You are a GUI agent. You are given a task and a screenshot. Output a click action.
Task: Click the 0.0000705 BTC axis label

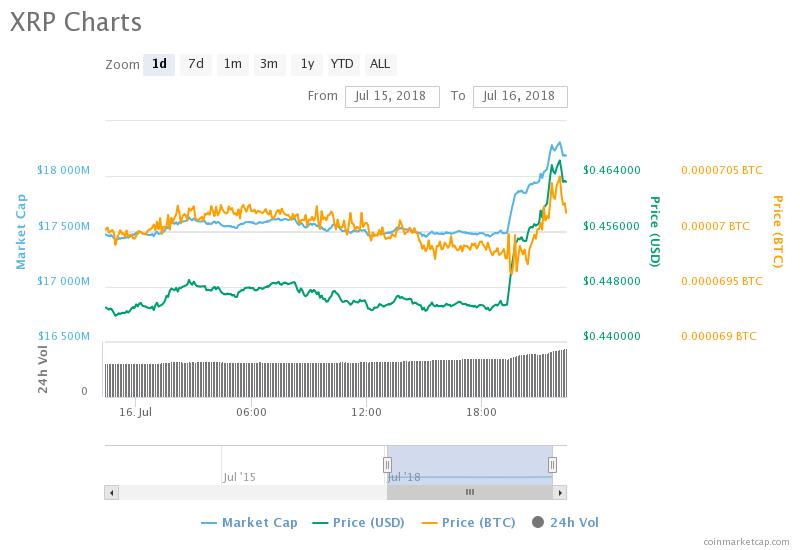coord(722,170)
